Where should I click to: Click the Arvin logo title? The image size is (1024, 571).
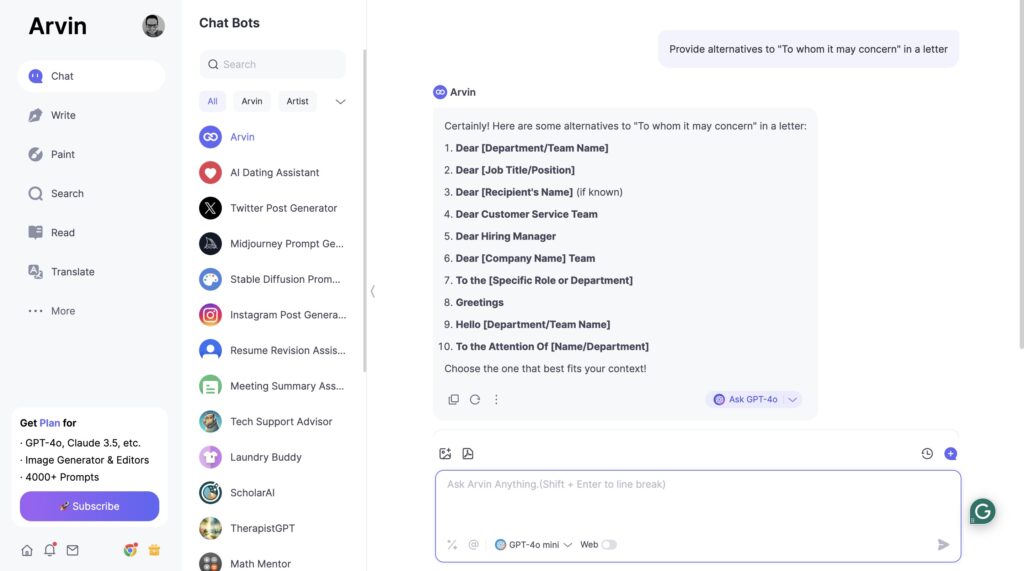(x=57, y=26)
